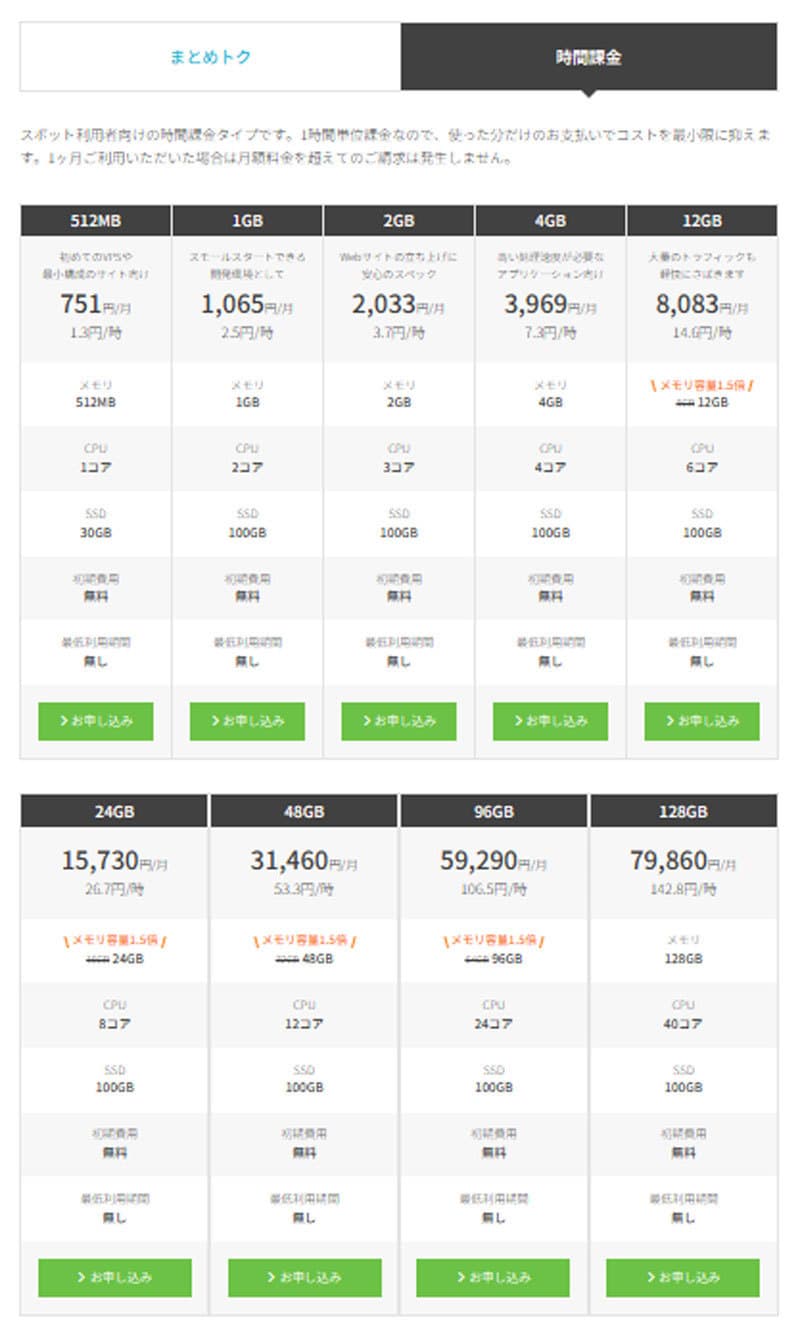800x1326 pixels.
Task: Click お申し込み under the 2GB plan
Action: click(399, 721)
